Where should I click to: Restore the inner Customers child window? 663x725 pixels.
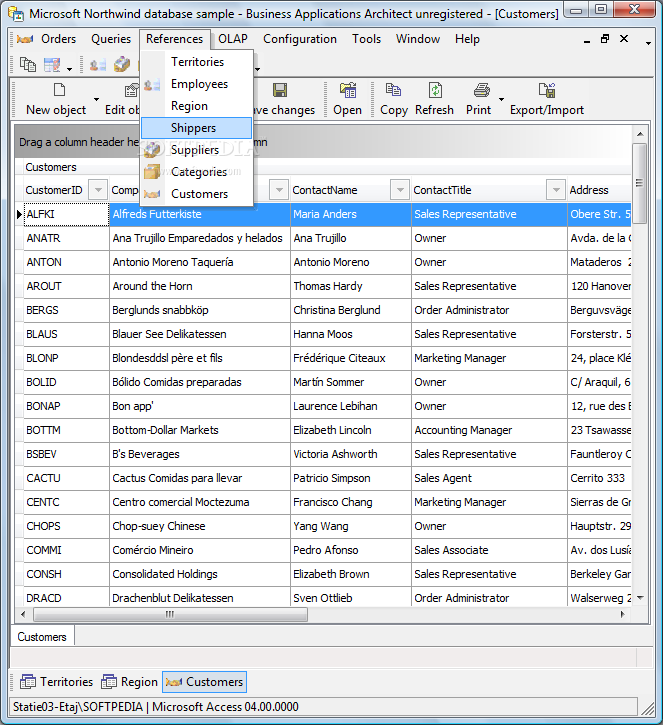coord(605,39)
